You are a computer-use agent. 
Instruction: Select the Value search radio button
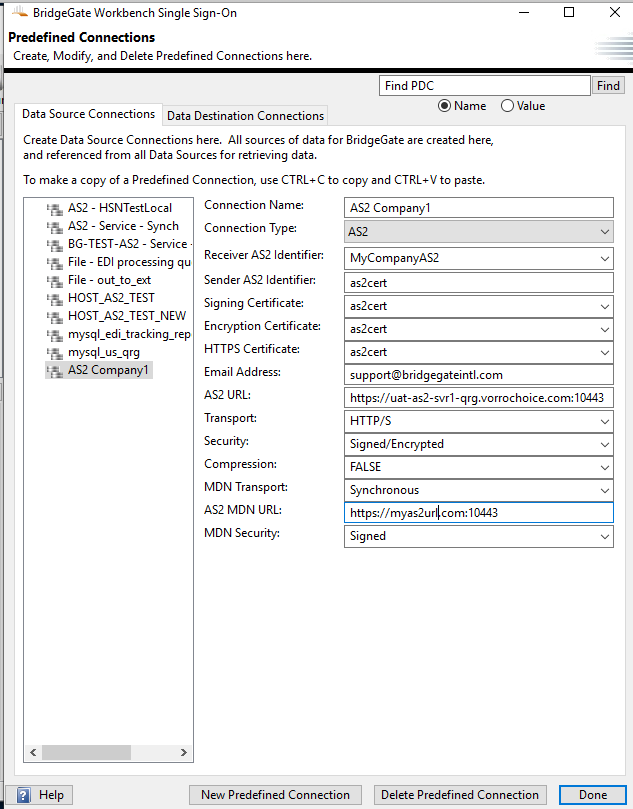point(507,106)
